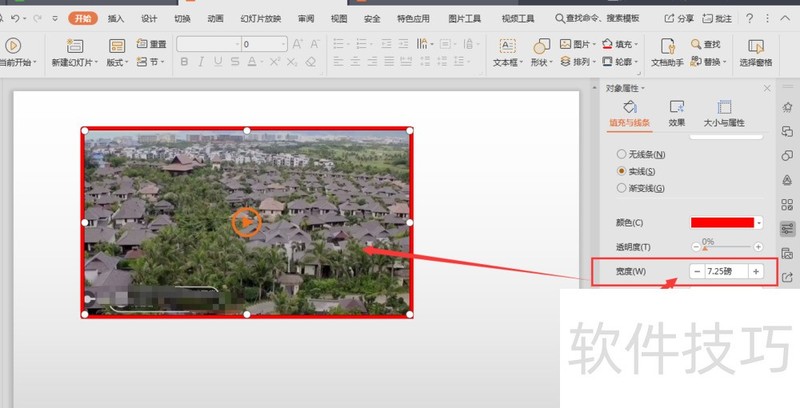This screenshot has width=800, height=408.
Task: Increase font size with A+ icon
Action: click(x=298, y=44)
